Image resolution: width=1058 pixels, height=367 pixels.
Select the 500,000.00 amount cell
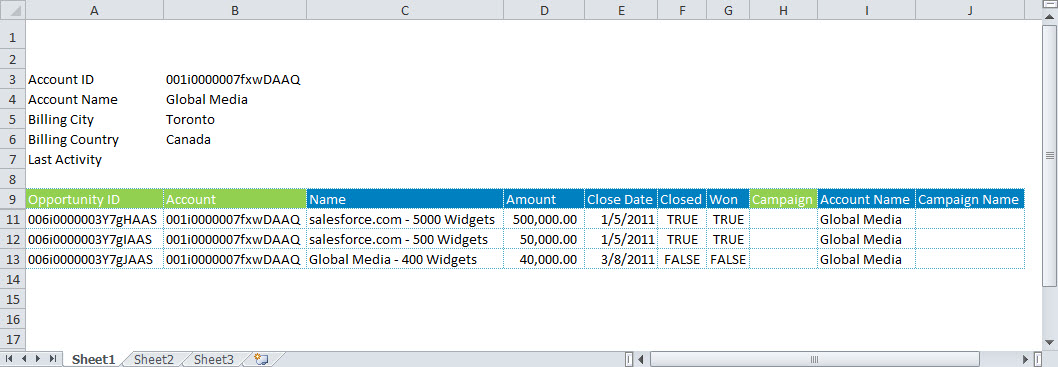543,219
